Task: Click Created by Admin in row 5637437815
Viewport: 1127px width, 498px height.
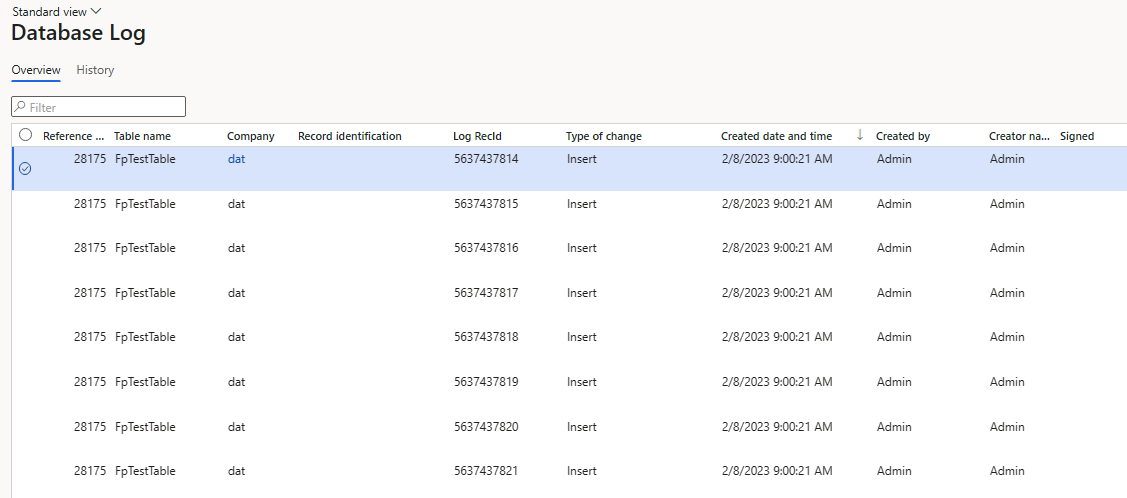Action: click(x=894, y=204)
